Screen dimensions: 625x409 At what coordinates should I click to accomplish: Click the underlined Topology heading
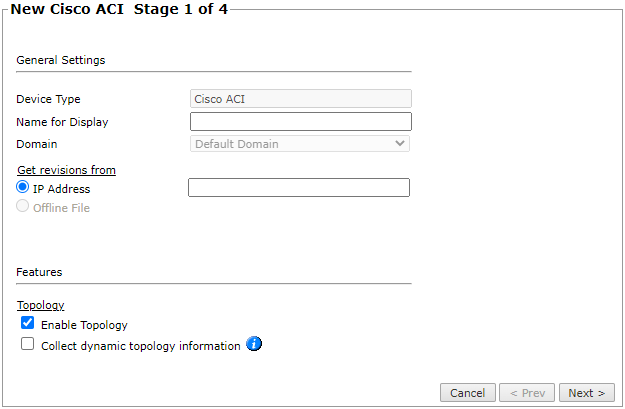(40, 305)
